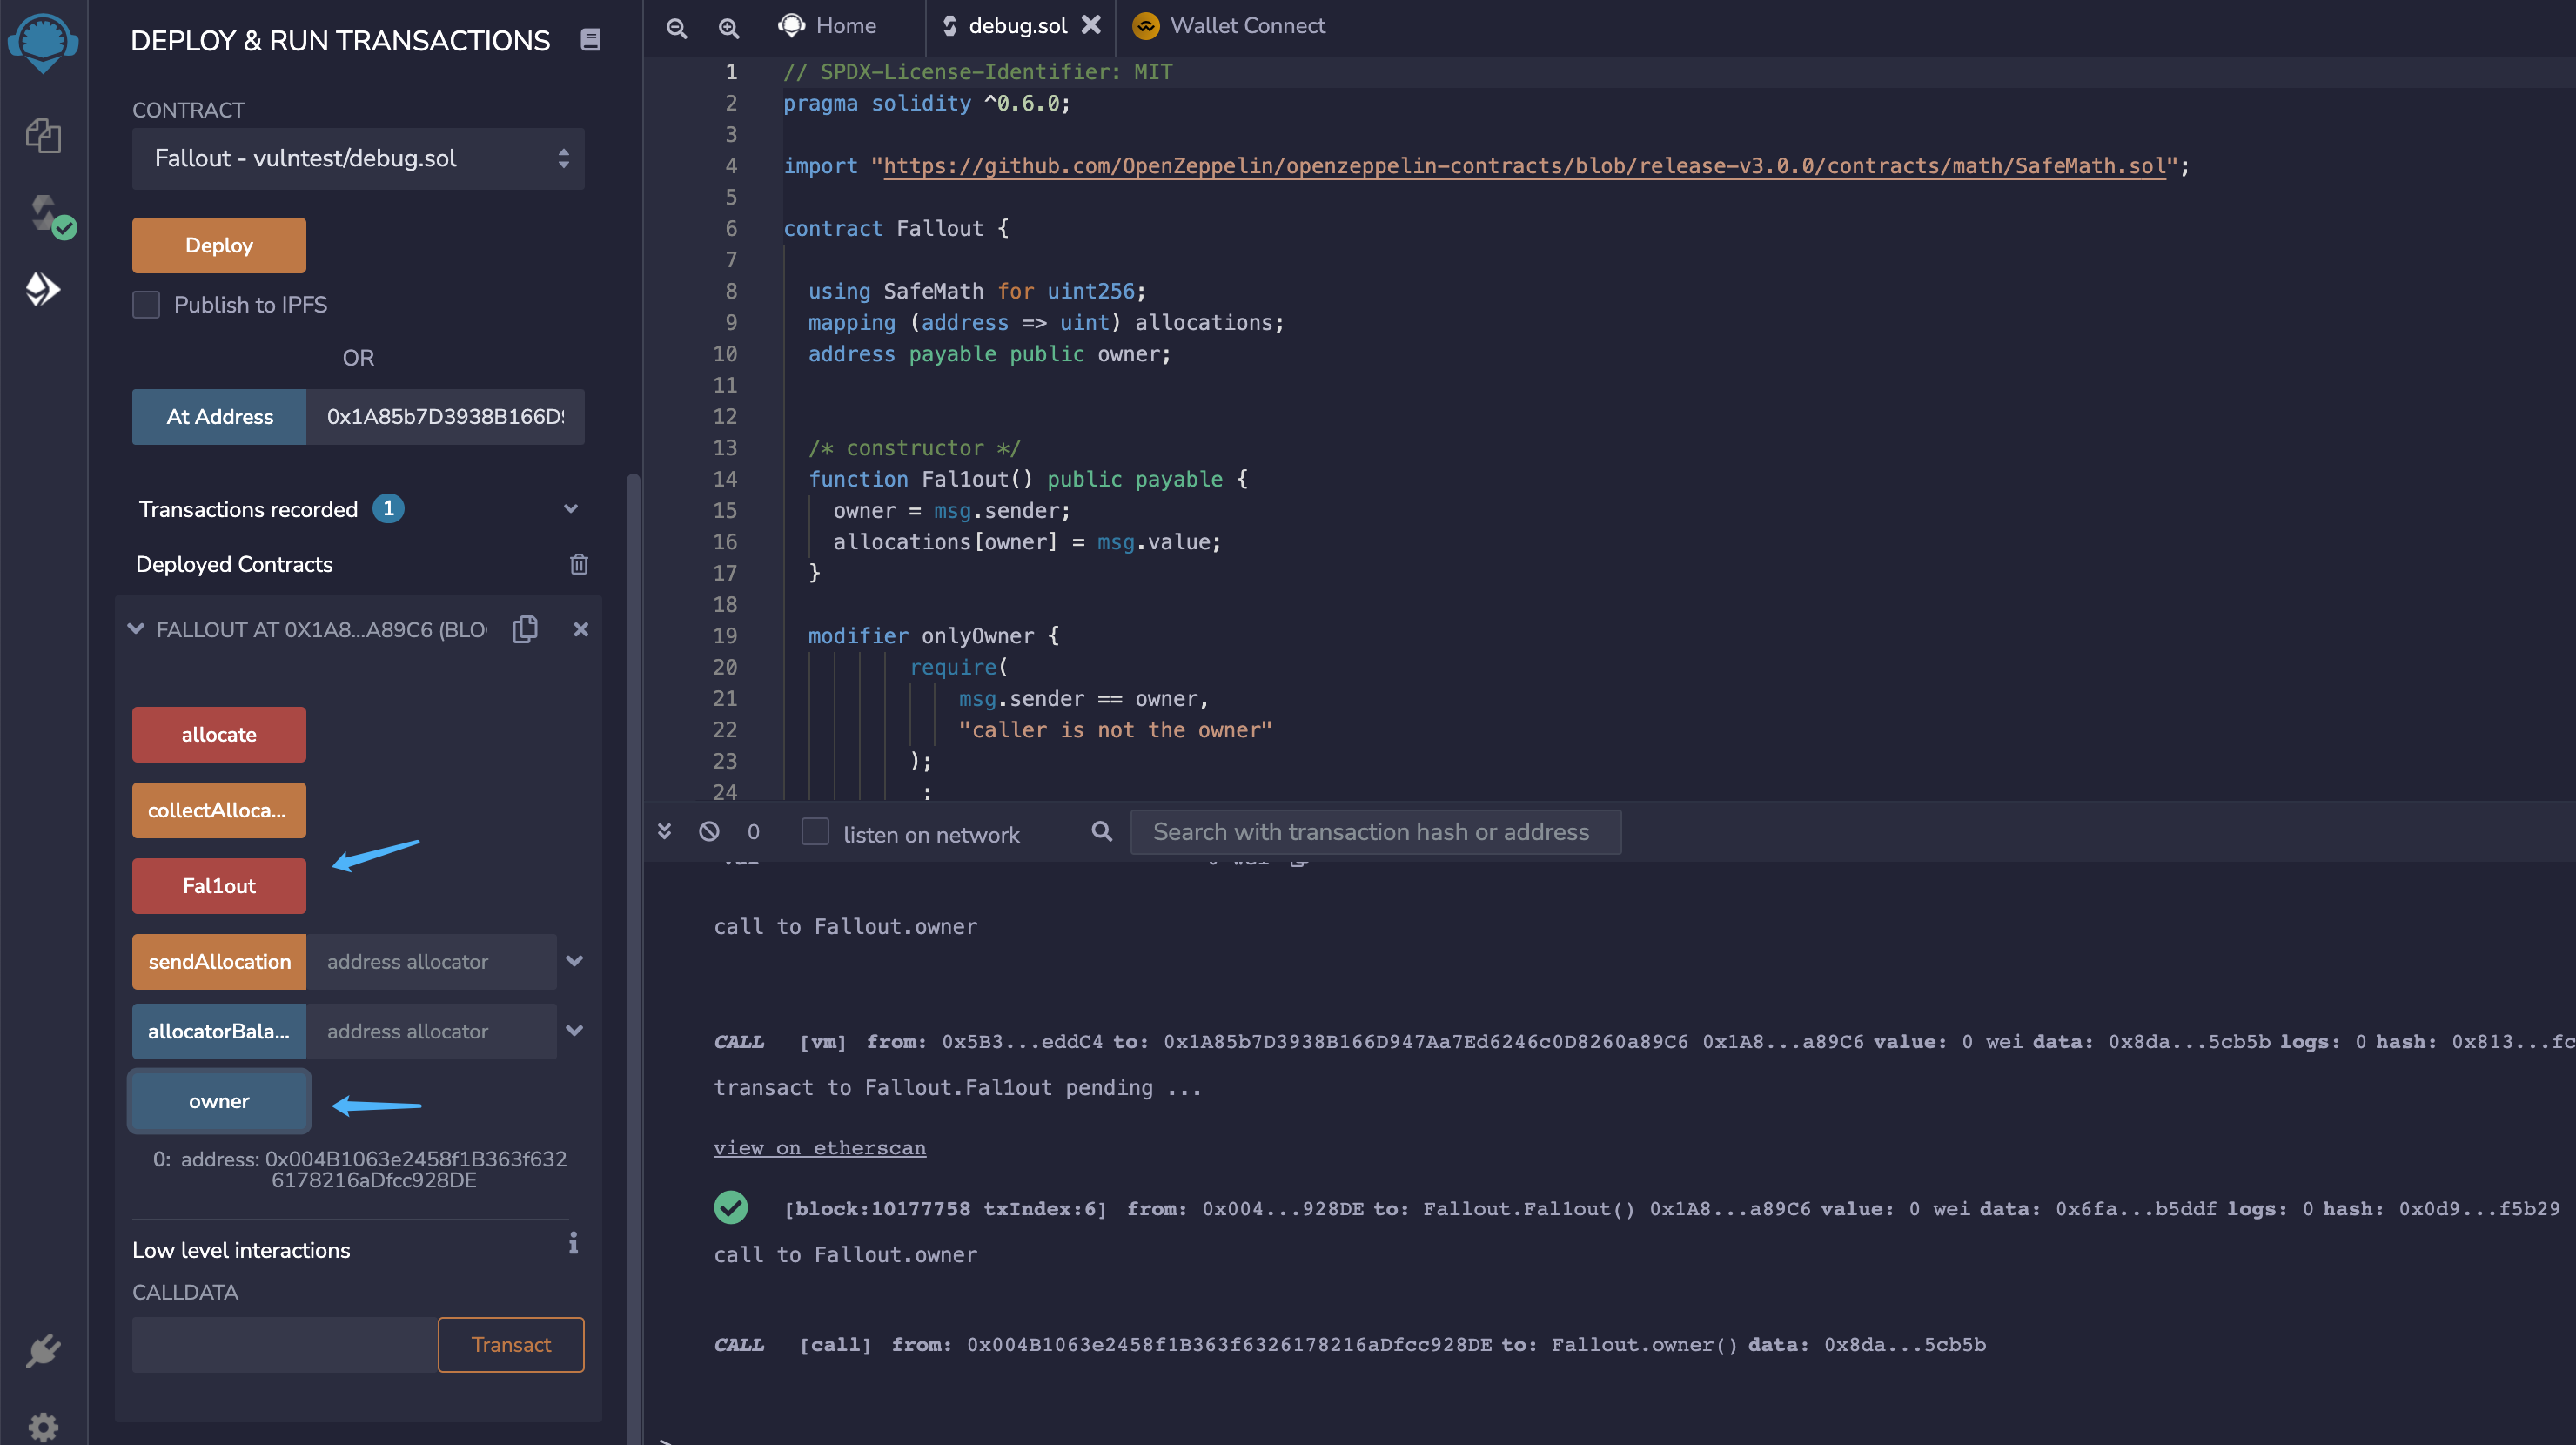This screenshot has height=1445, width=2576.
Task: Toggle terminal panel with the double chevron icon
Action: pyautogui.click(x=664, y=831)
